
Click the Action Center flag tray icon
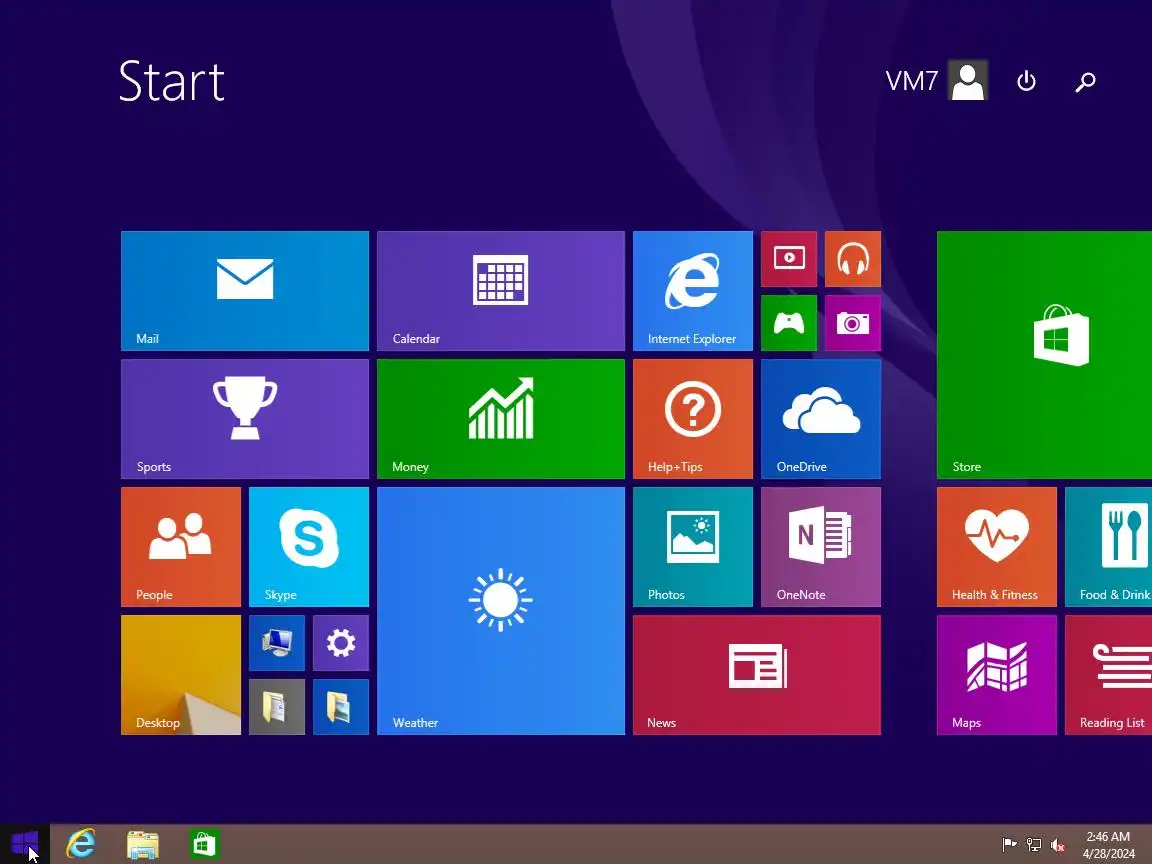coord(1009,845)
